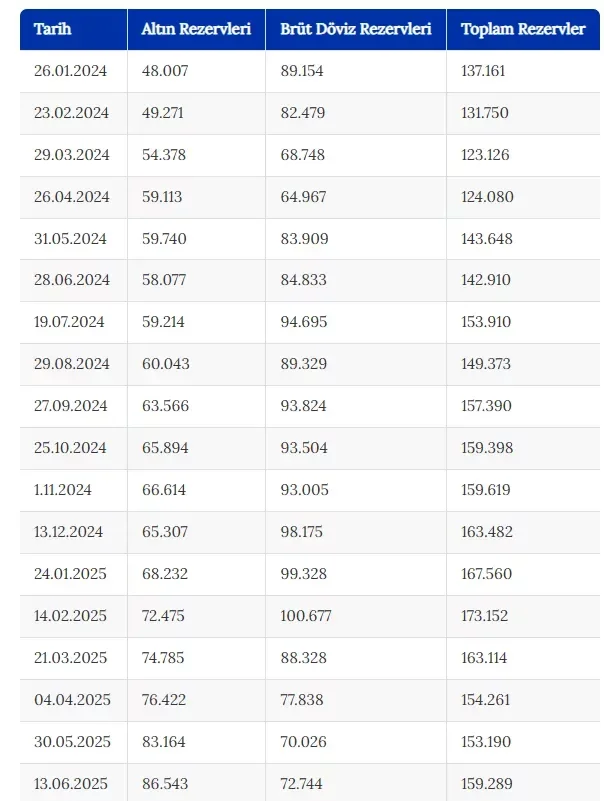Click gold reserve value 86.543
The width and height of the screenshot is (604, 801).
165,783
